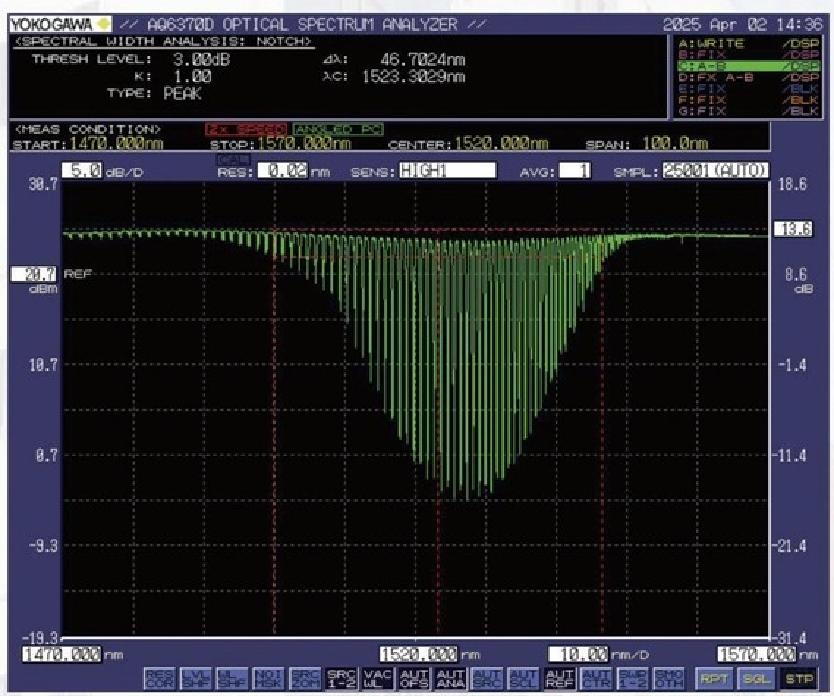The width and height of the screenshot is (834, 696).
Task: Click the SPECTRAL WIDTH ANALYSIS: NOTCH heading
Action: click(164, 41)
